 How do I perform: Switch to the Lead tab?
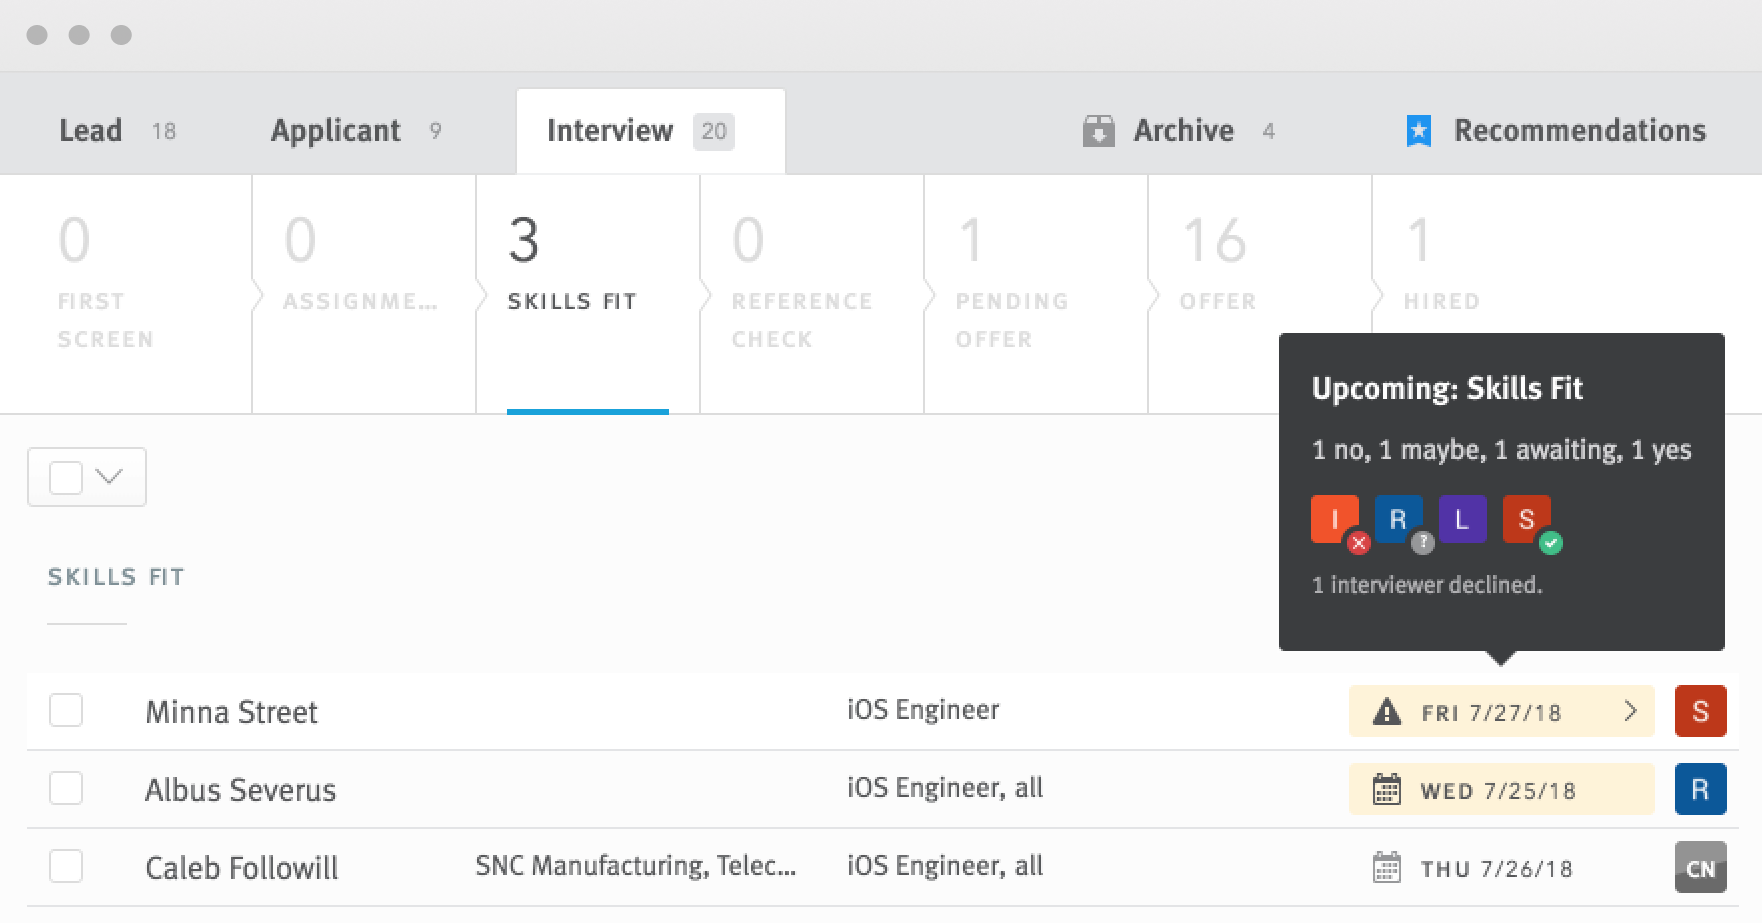(91, 131)
